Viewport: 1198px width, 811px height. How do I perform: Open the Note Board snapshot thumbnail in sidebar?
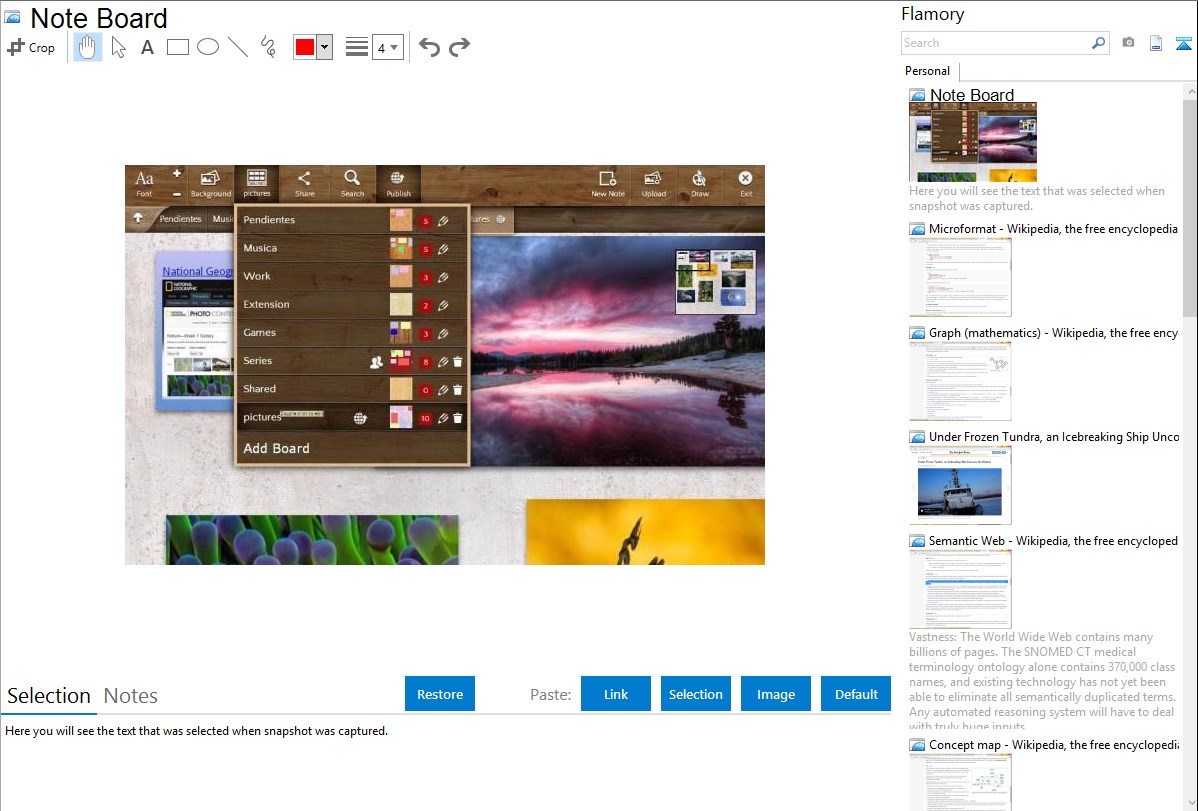coord(973,143)
